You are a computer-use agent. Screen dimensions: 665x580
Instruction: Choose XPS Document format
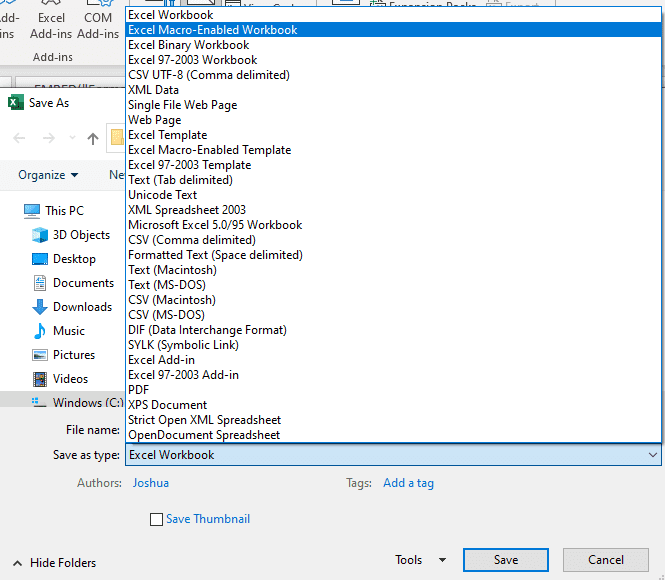pyautogui.click(x=394, y=405)
